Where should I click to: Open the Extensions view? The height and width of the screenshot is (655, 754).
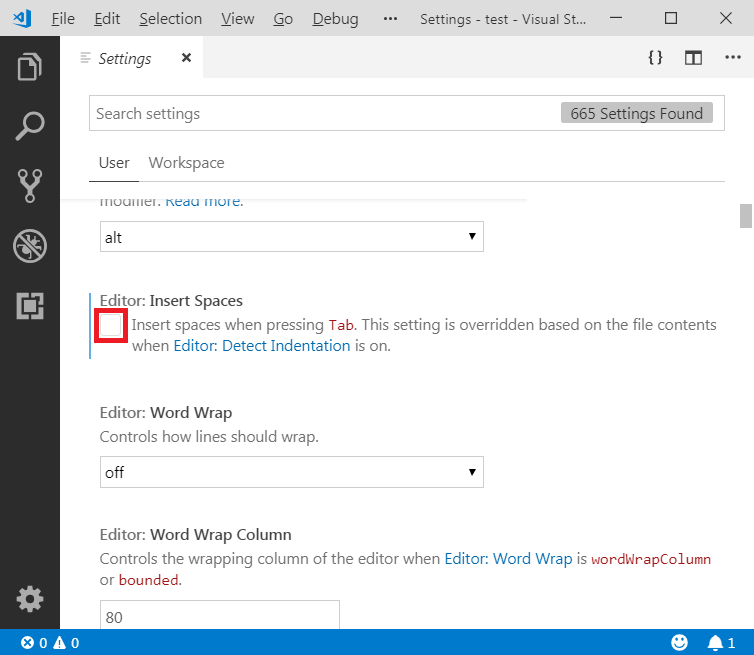pyautogui.click(x=30, y=306)
